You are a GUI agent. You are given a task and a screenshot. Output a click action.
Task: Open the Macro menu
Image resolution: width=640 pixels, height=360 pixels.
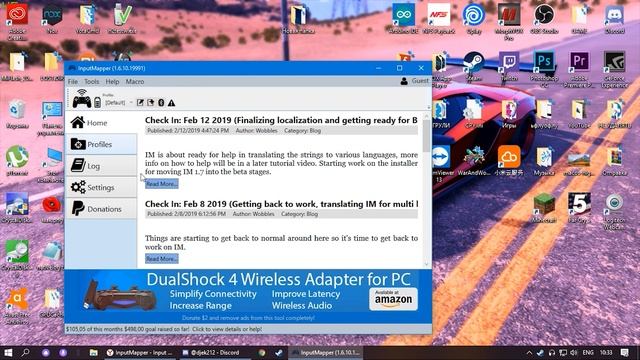pos(135,82)
